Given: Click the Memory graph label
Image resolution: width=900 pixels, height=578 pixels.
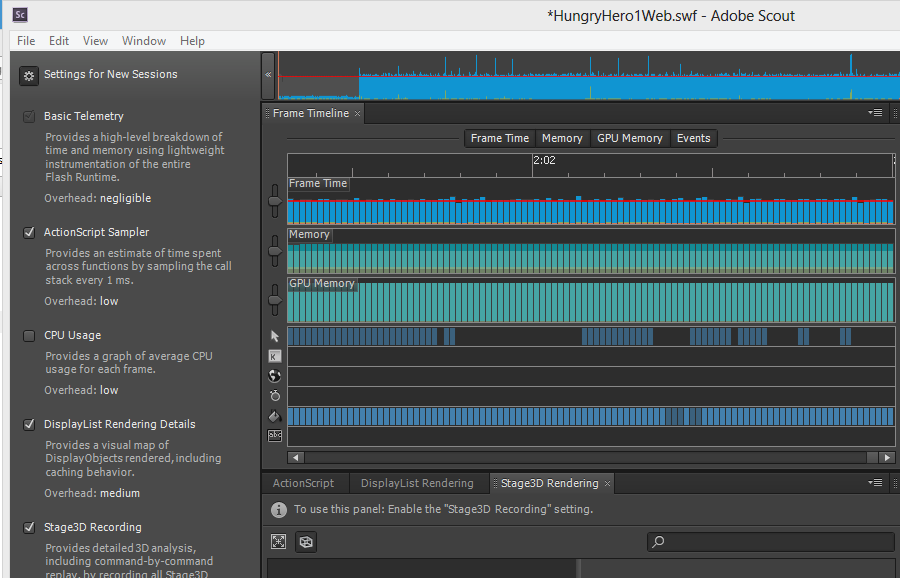Looking at the screenshot, I should (x=309, y=234).
